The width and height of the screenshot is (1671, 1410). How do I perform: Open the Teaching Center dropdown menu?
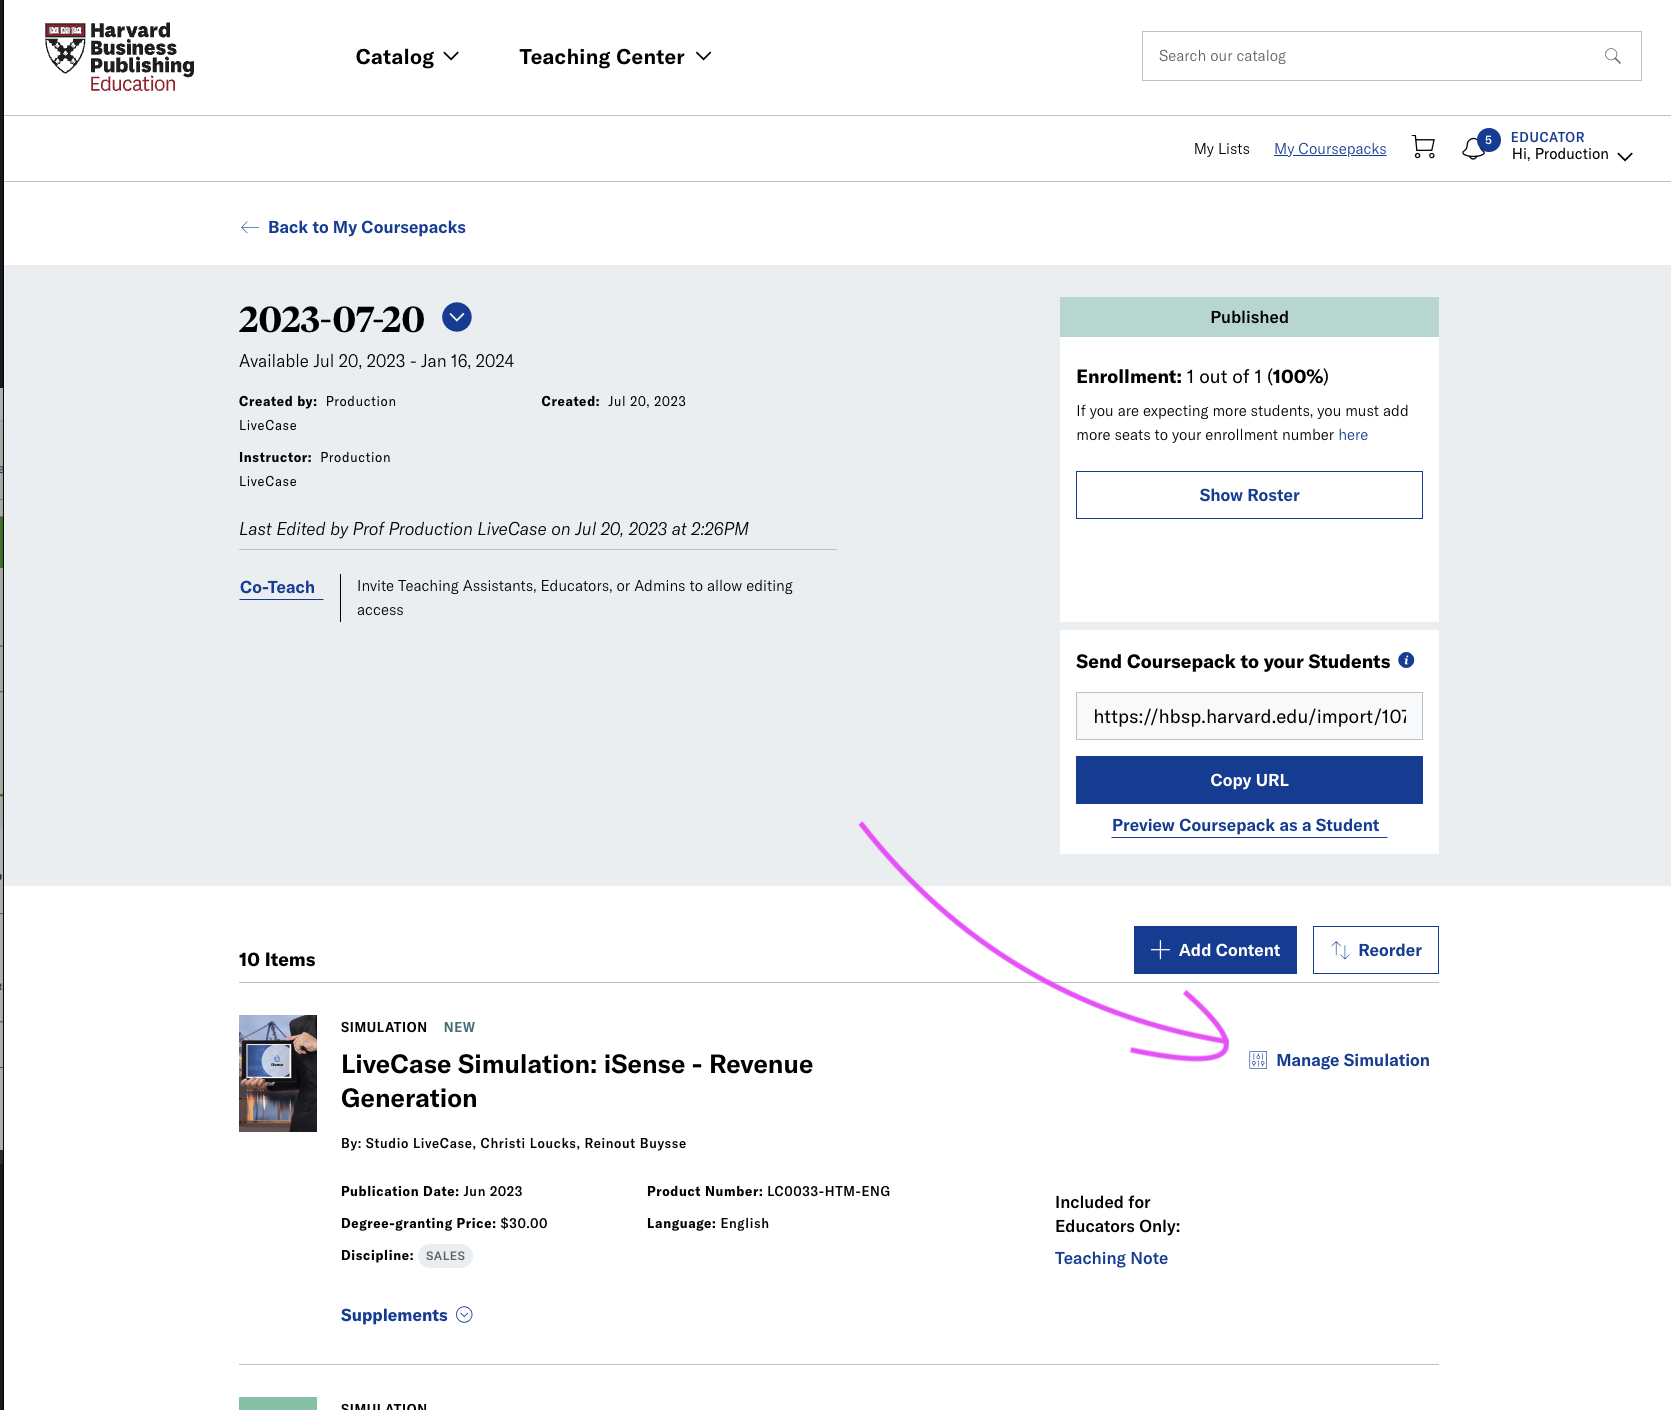pos(615,57)
